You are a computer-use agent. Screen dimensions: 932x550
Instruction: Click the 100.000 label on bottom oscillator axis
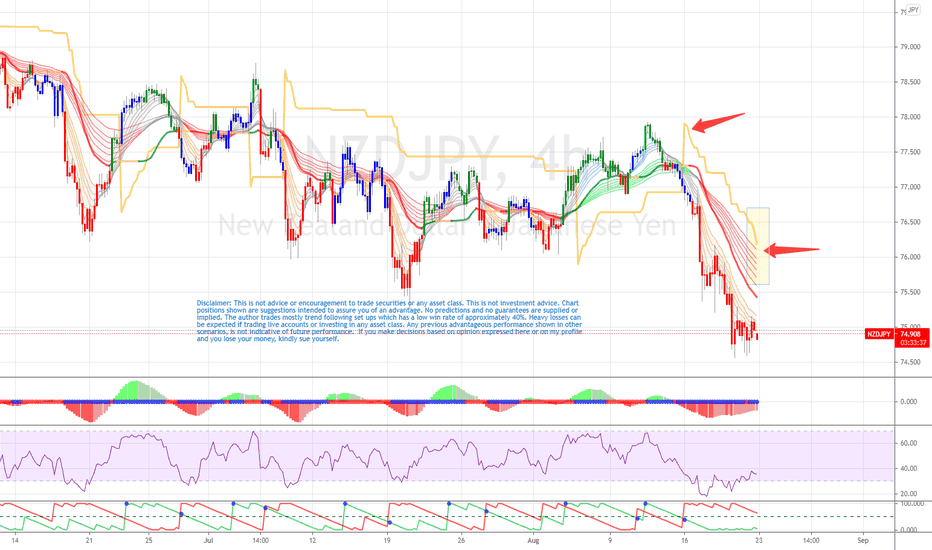coord(912,504)
